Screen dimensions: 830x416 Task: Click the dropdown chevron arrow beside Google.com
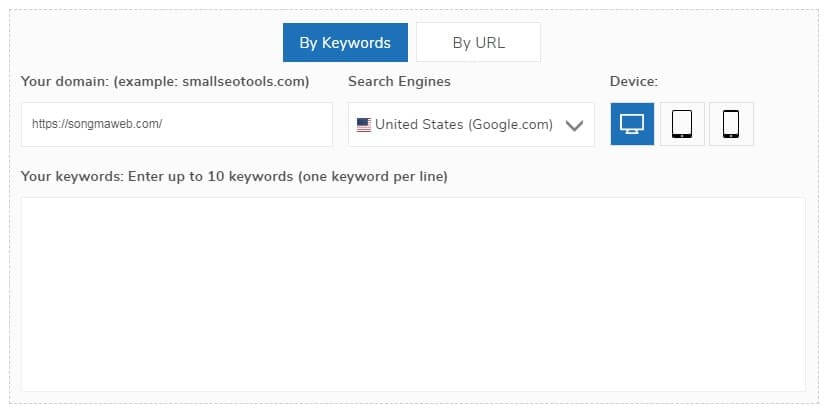[574, 125]
